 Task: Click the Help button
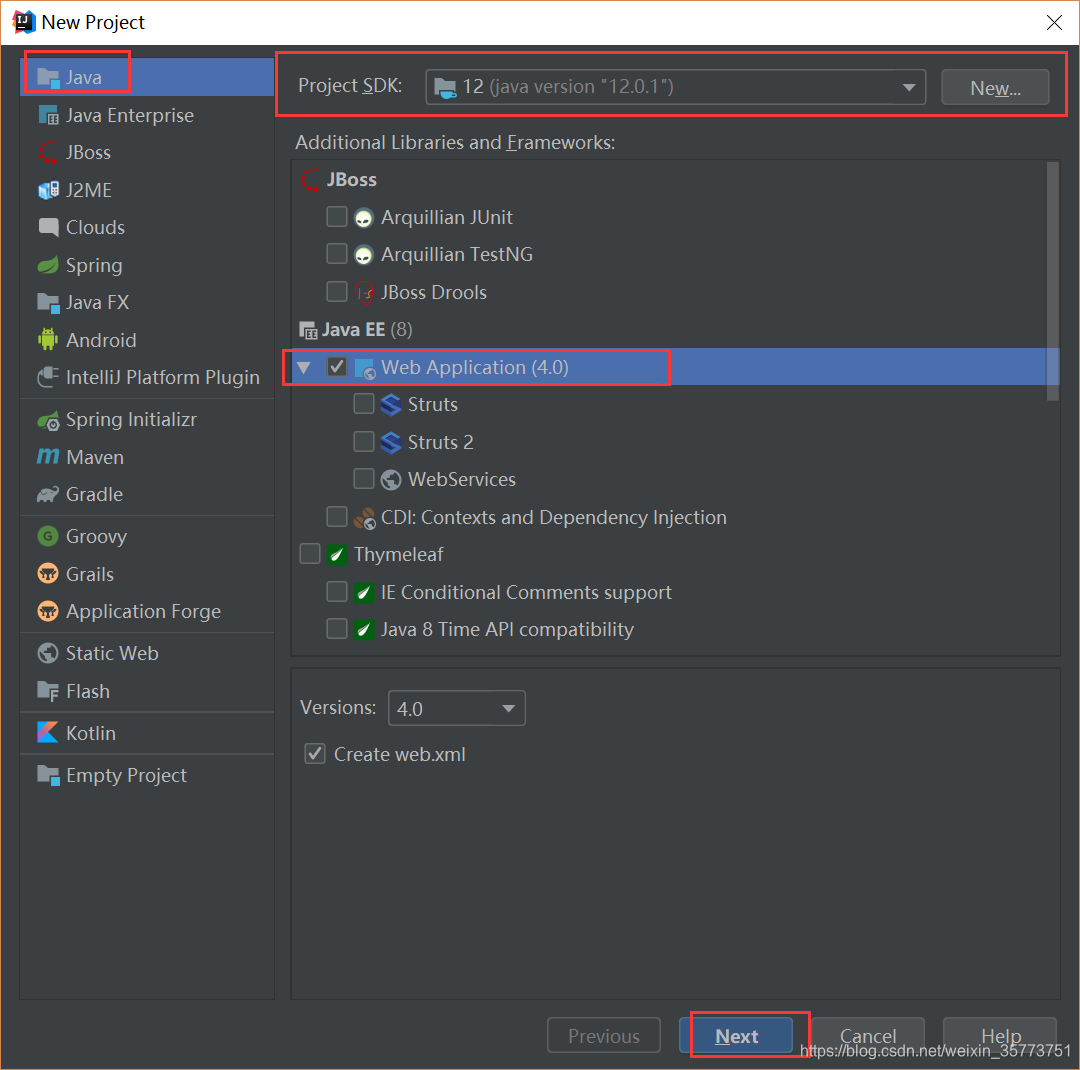point(1000,1036)
